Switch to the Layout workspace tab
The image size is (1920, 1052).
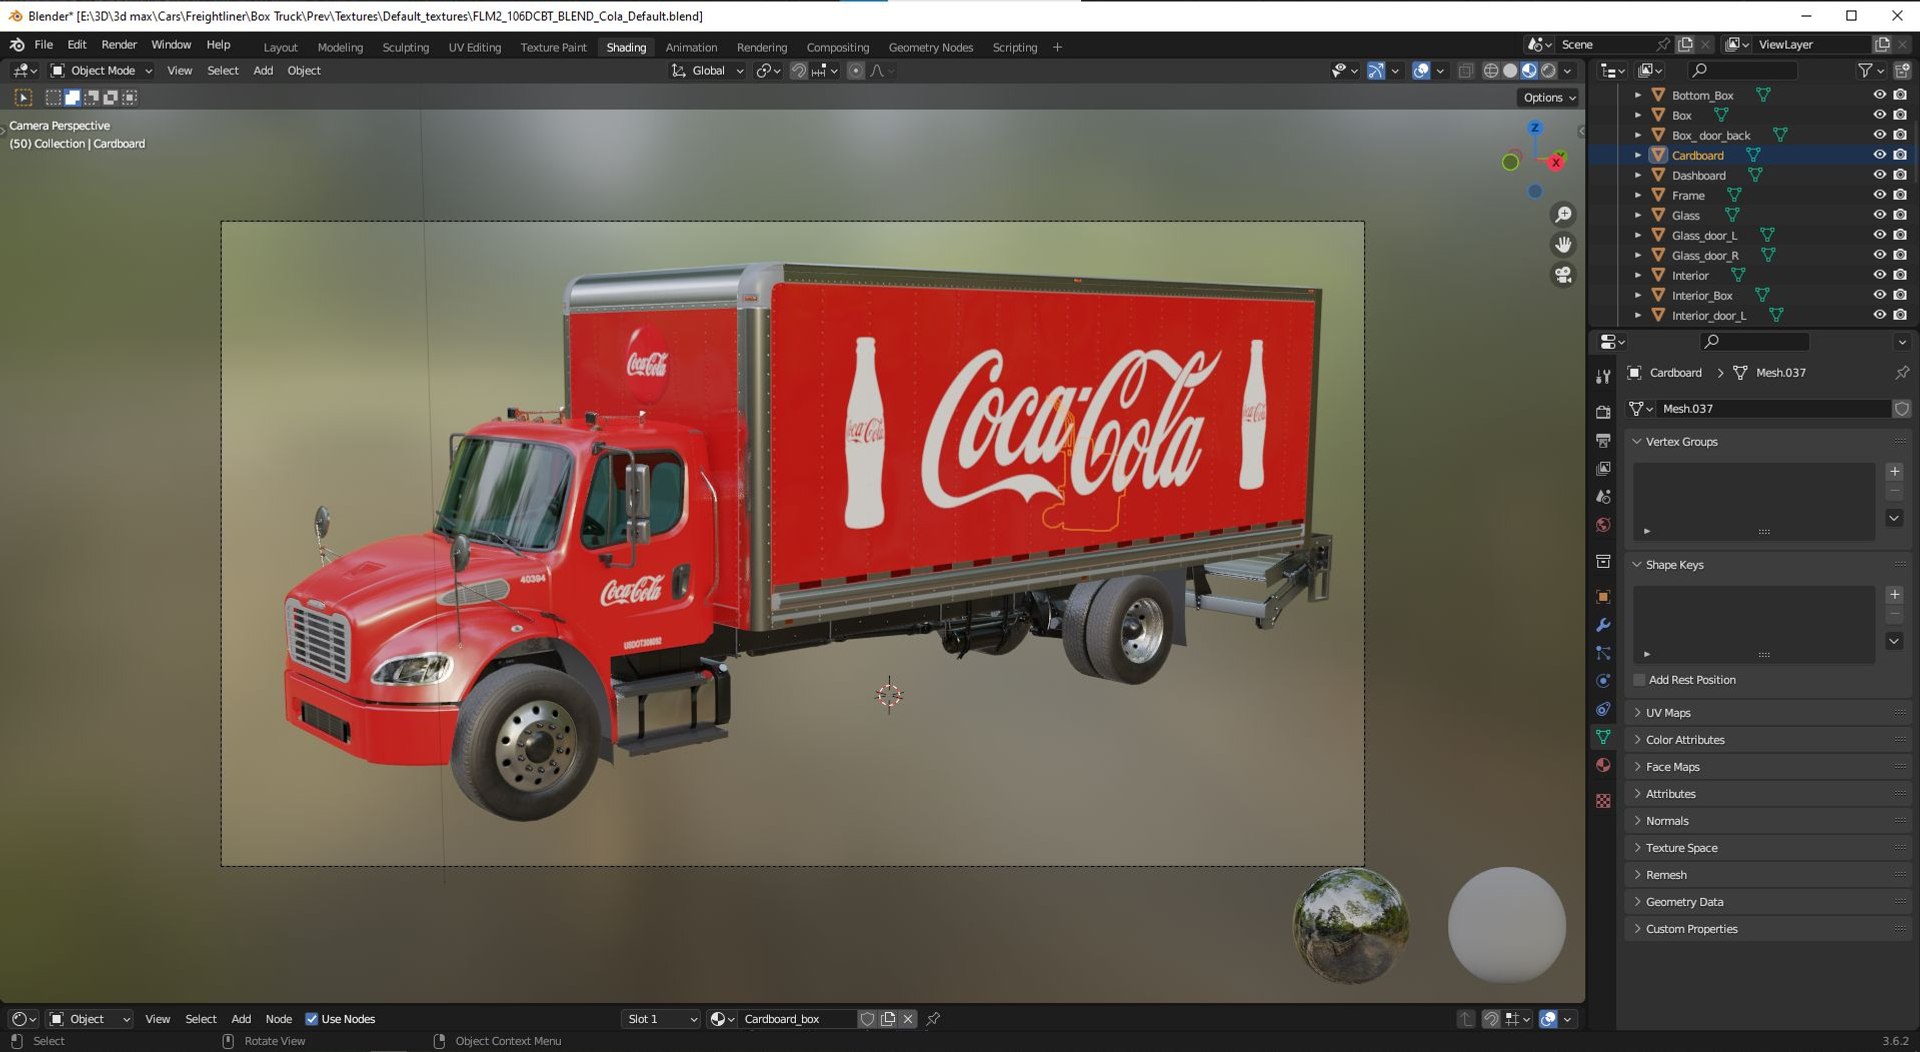coord(280,47)
